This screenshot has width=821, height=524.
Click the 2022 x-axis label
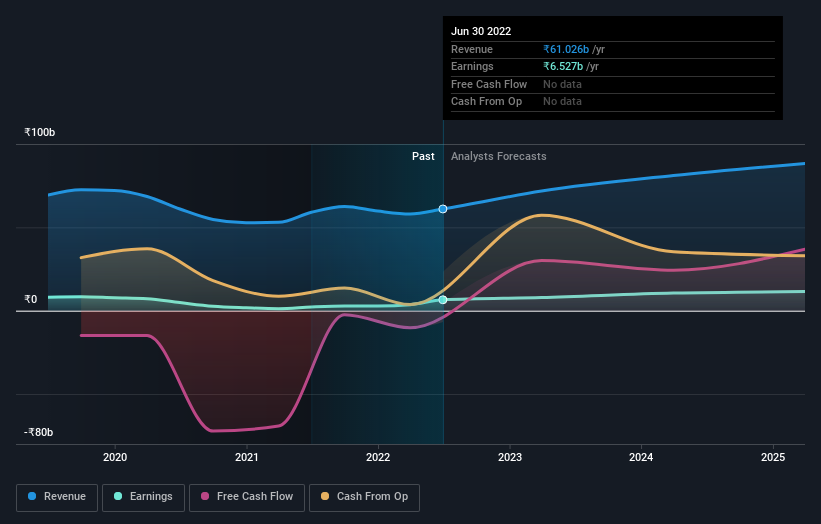coord(378,458)
